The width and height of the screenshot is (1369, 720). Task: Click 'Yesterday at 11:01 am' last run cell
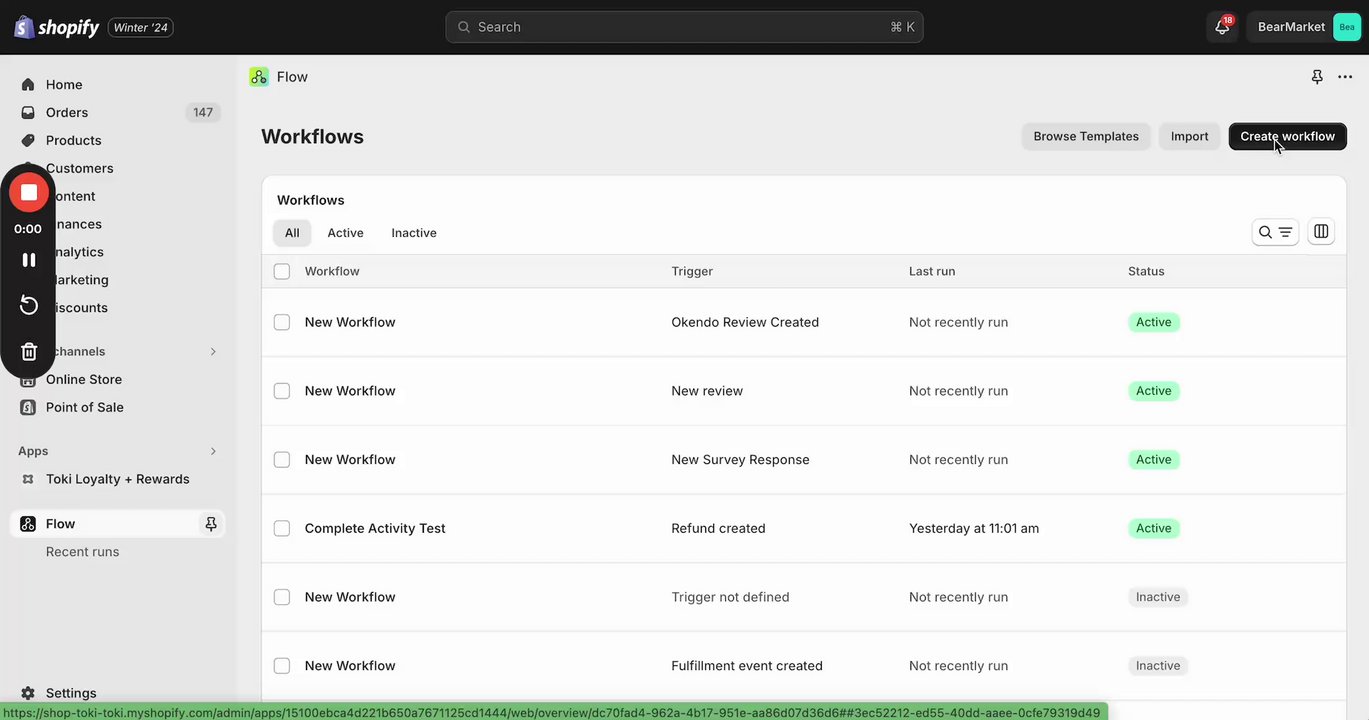click(x=974, y=528)
